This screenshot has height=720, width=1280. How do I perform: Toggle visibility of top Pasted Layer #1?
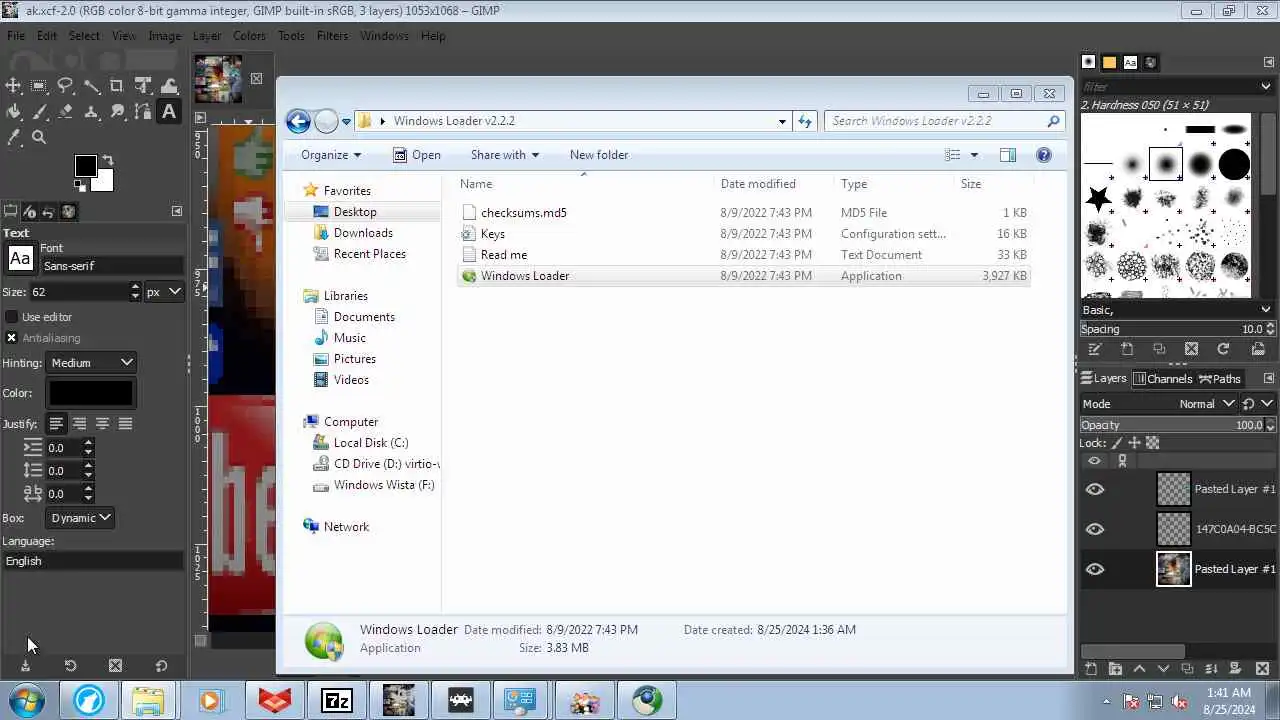tap(1095, 489)
